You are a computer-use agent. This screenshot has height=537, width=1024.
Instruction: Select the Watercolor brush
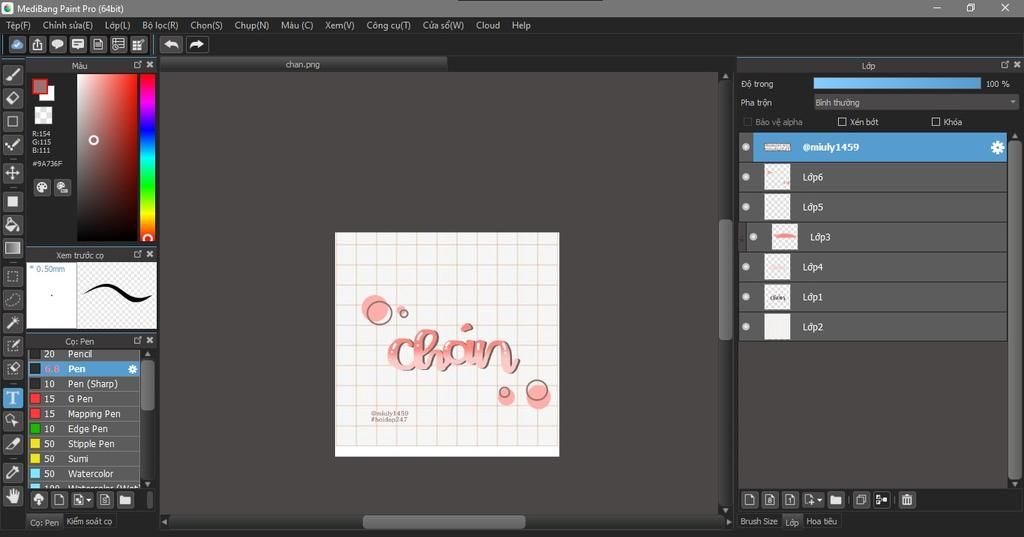pyautogui.click(x=84, y=474)
